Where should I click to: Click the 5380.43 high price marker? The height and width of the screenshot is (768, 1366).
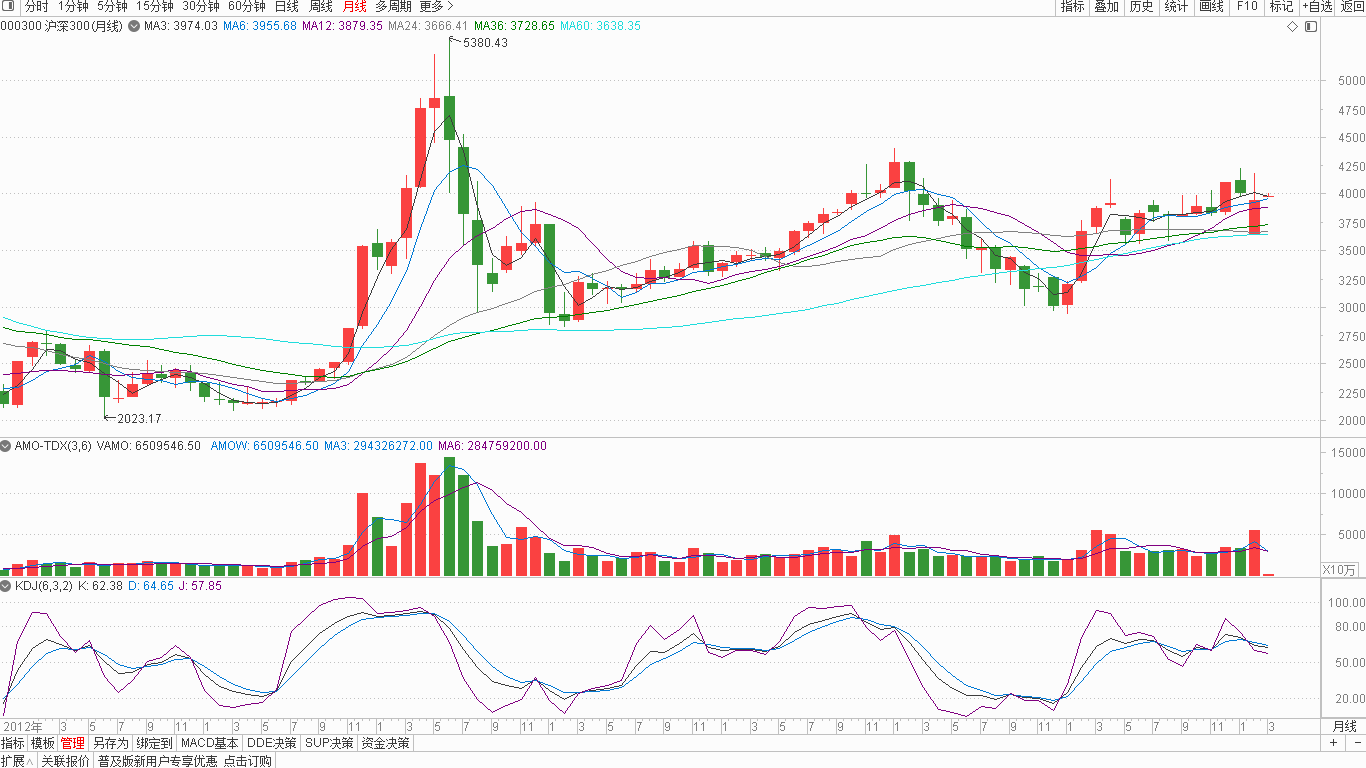coord(485,43)
